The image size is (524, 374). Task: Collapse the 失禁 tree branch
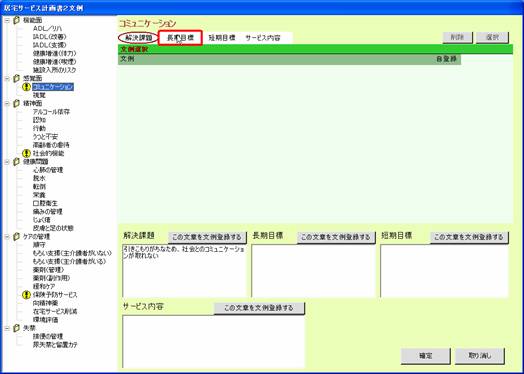(7, 328)
